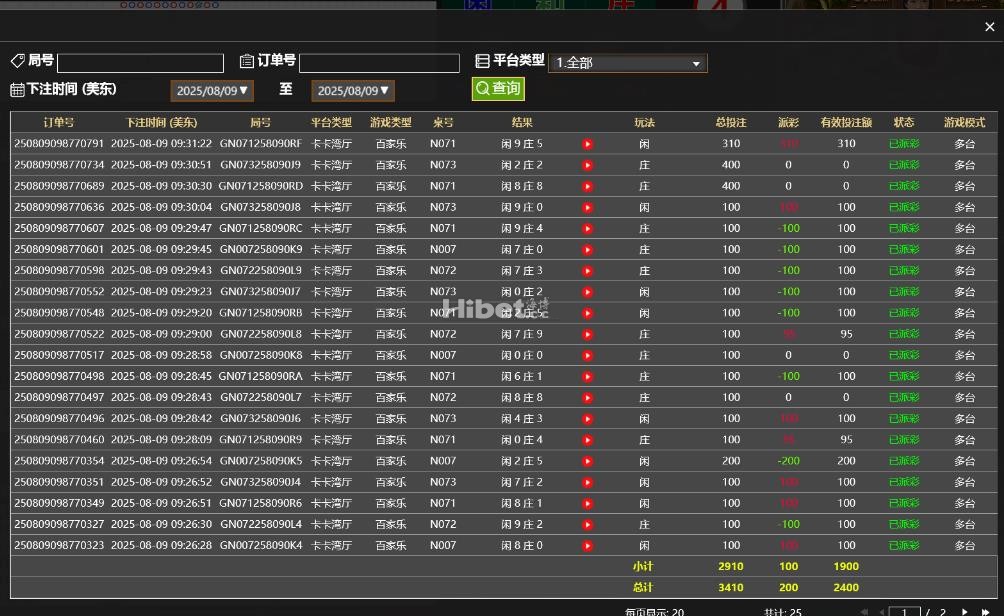Click the green 查询 search button
Viewport: 1004px width, 616px height.
[x=498, y=89]
